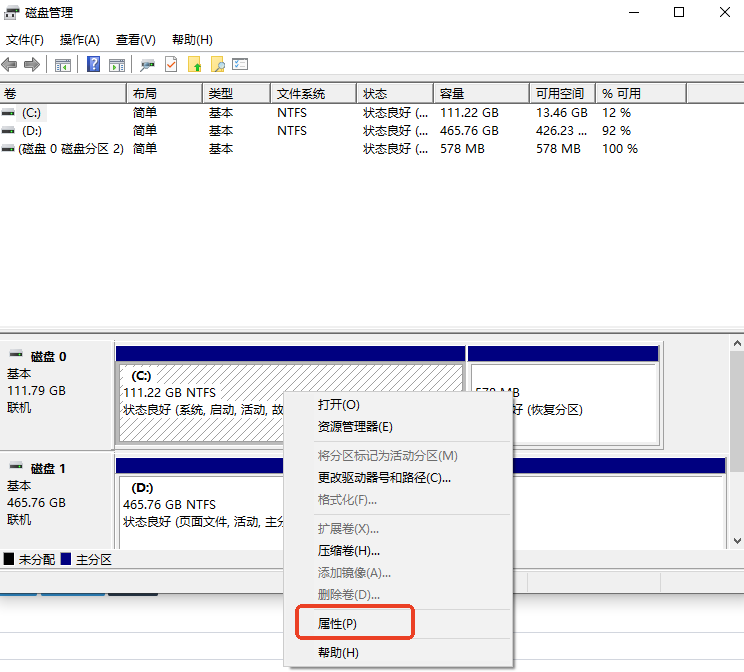Click the blue help question mark icon
The image size is (744, 672).
click(93, 65)
